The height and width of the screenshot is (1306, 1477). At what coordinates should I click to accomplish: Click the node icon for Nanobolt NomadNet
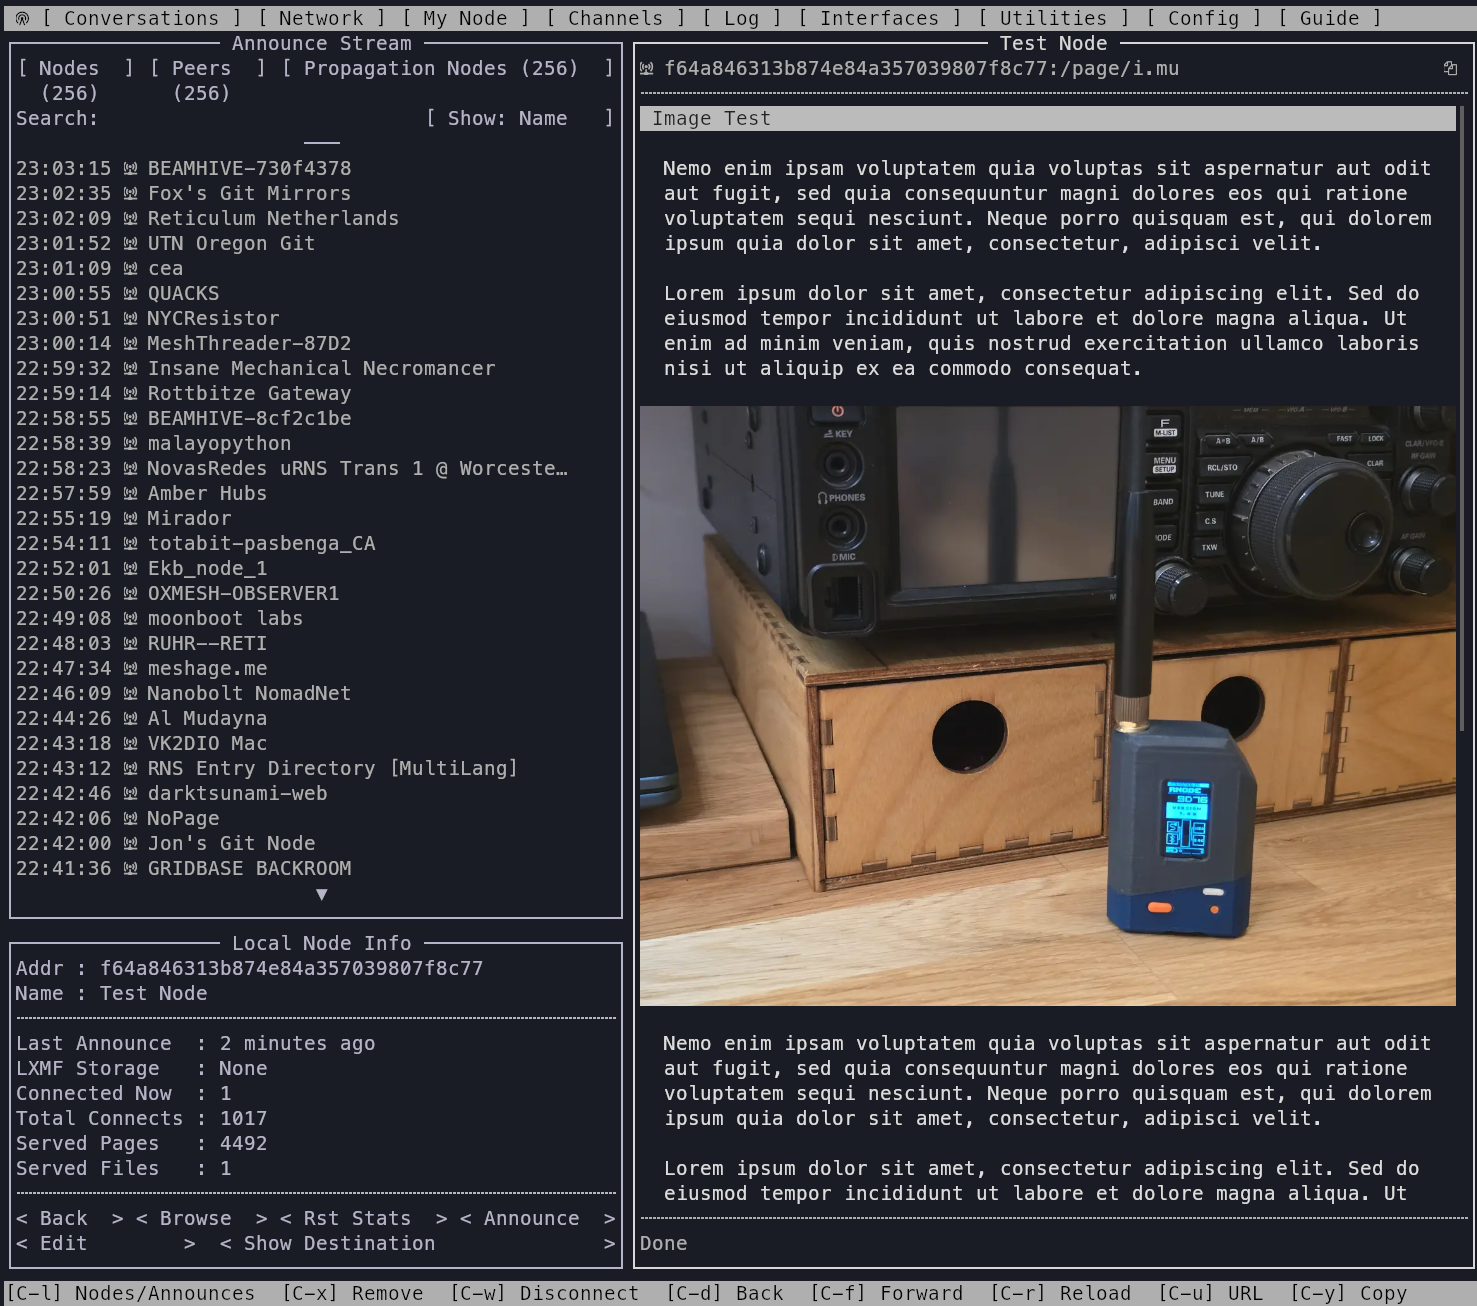(130, 693)
